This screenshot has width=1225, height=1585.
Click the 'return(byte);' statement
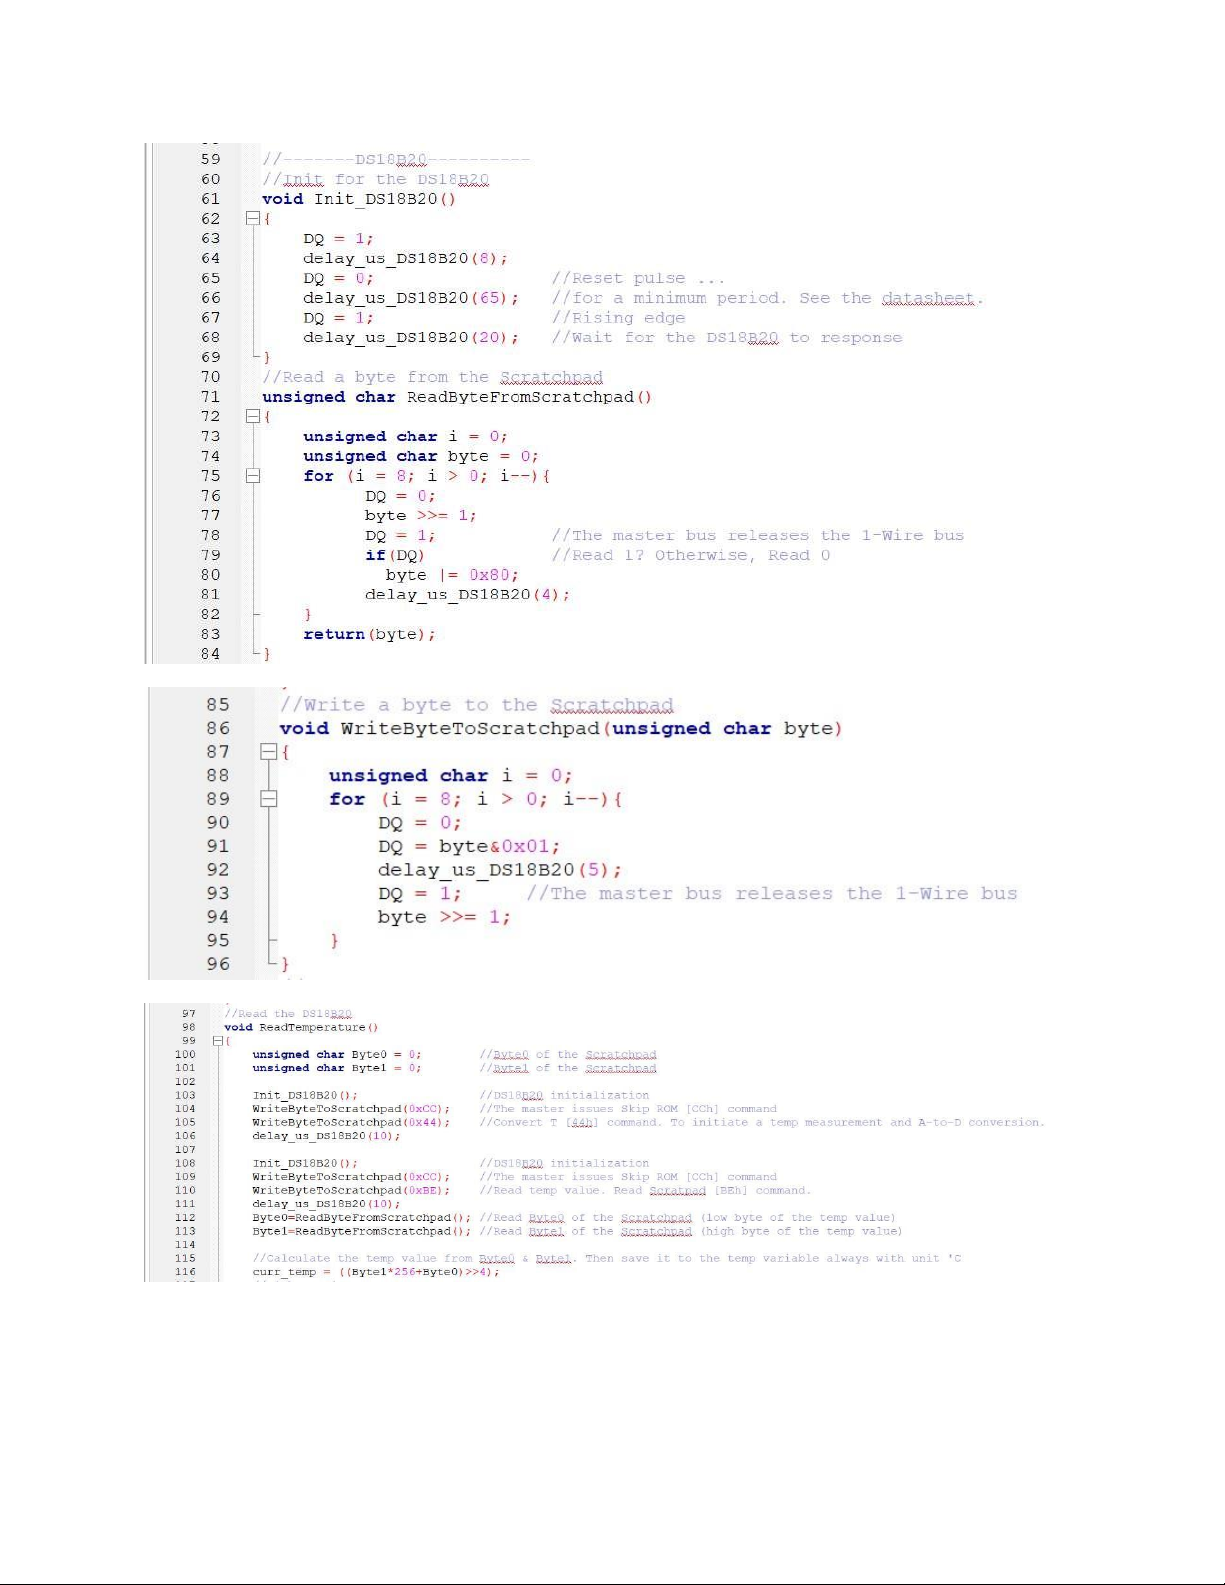(369, 634)
